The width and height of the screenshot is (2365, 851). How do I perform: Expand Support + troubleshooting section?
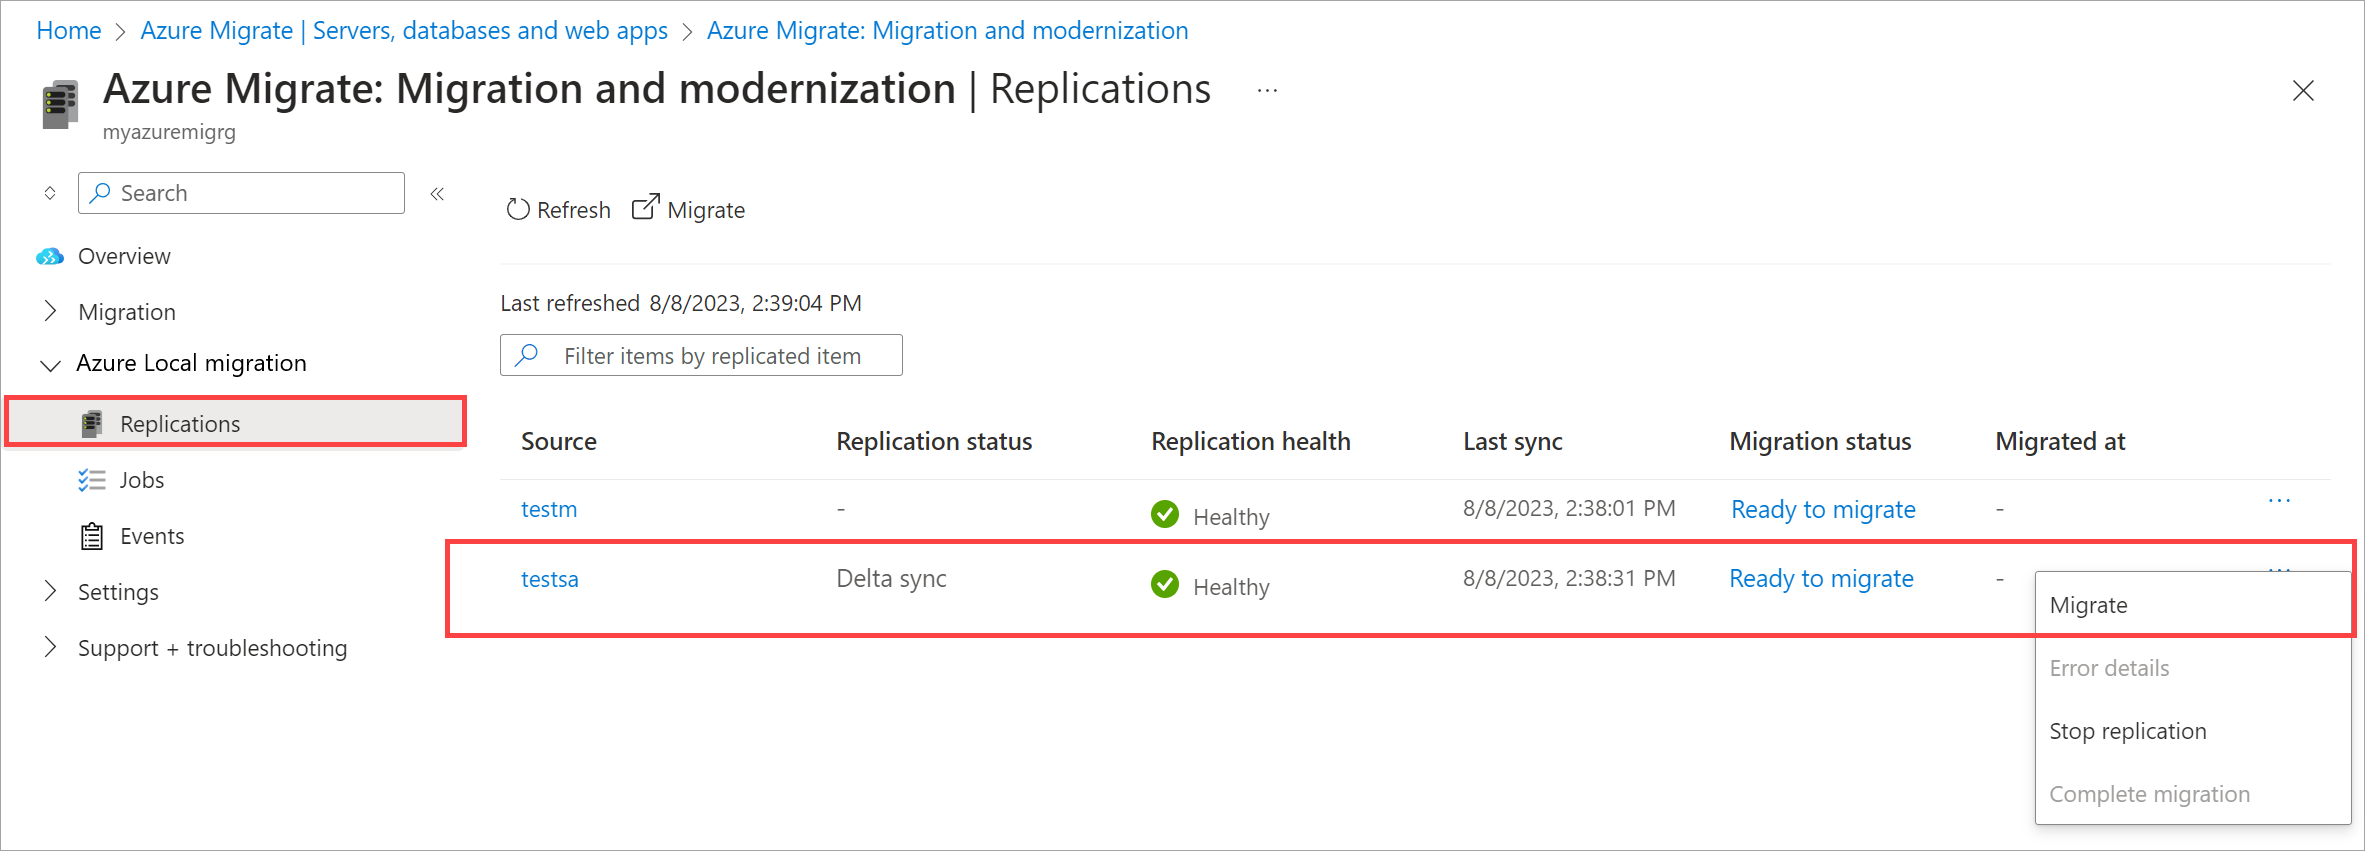[x=50, y=647]
